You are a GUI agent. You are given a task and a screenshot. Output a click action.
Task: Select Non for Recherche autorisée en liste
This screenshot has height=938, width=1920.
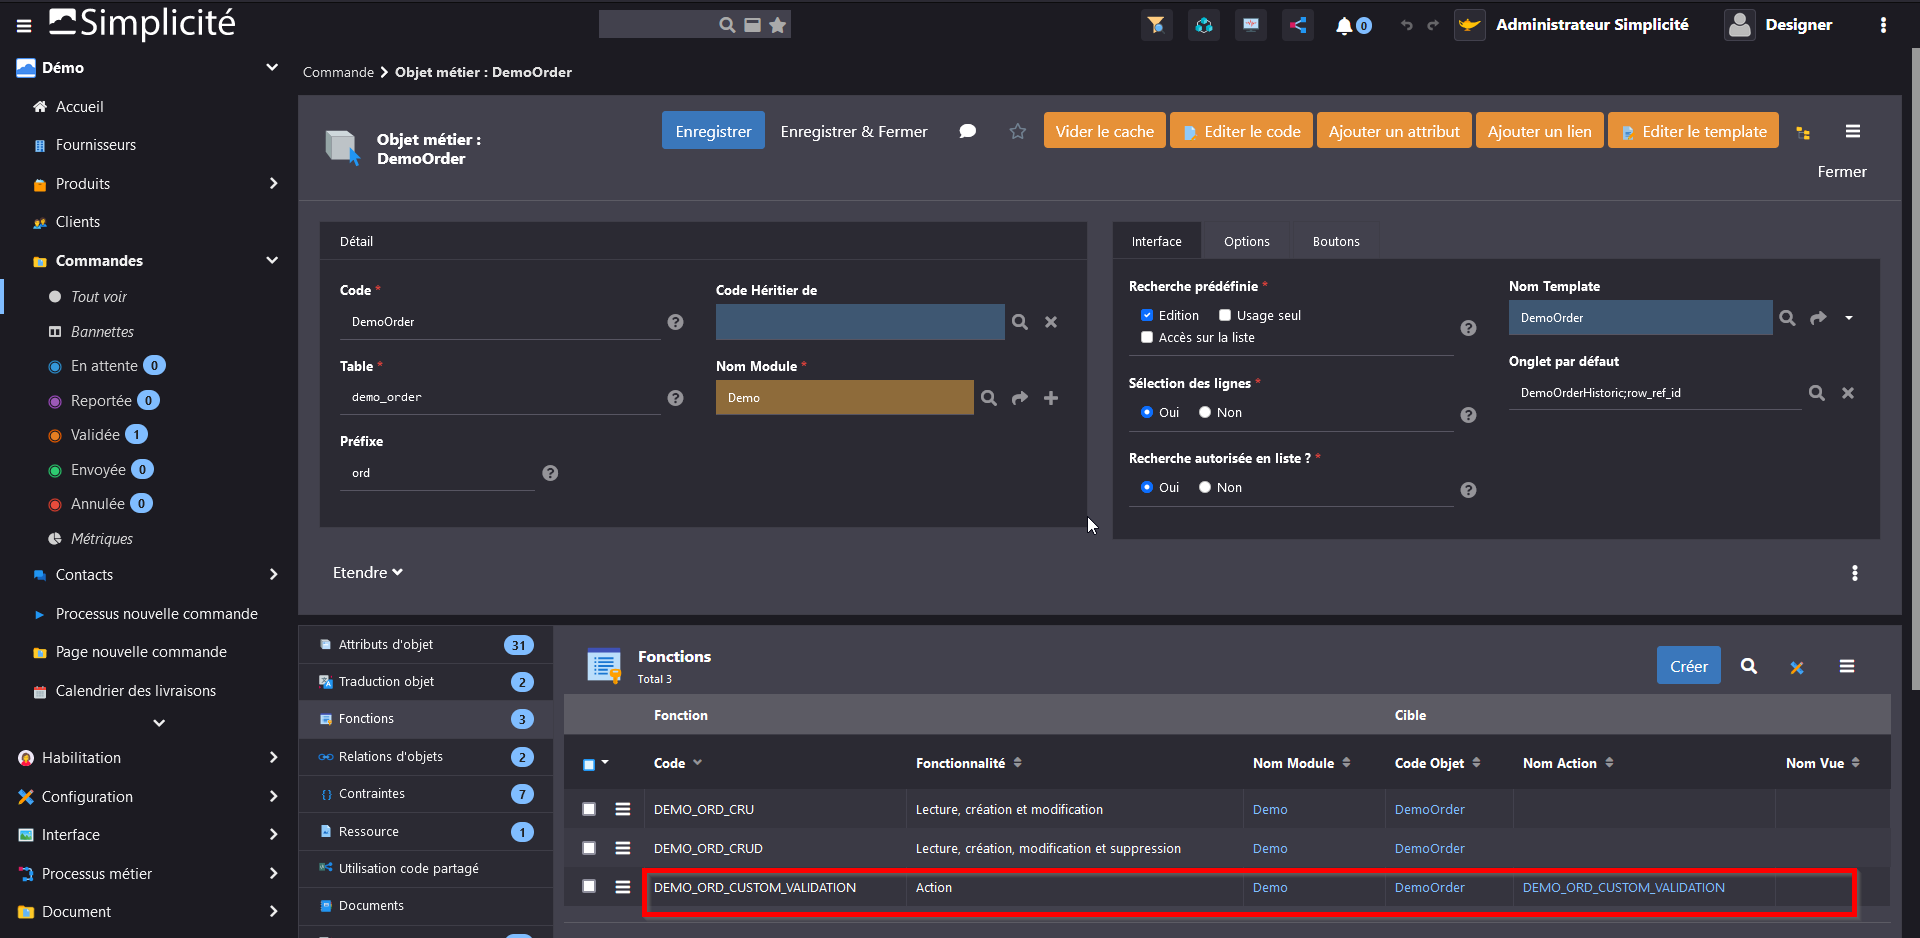[x=1205, y=487]
